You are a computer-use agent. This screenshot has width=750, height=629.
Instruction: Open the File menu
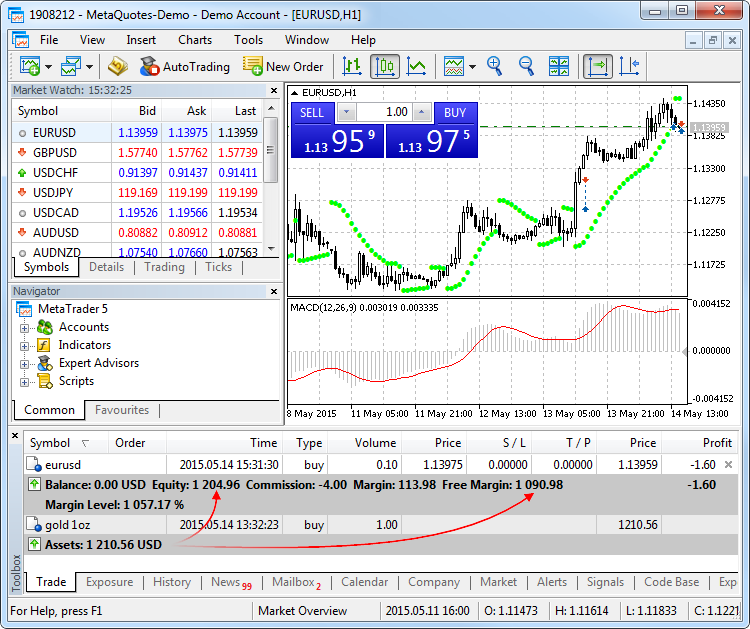coord(49,40)
